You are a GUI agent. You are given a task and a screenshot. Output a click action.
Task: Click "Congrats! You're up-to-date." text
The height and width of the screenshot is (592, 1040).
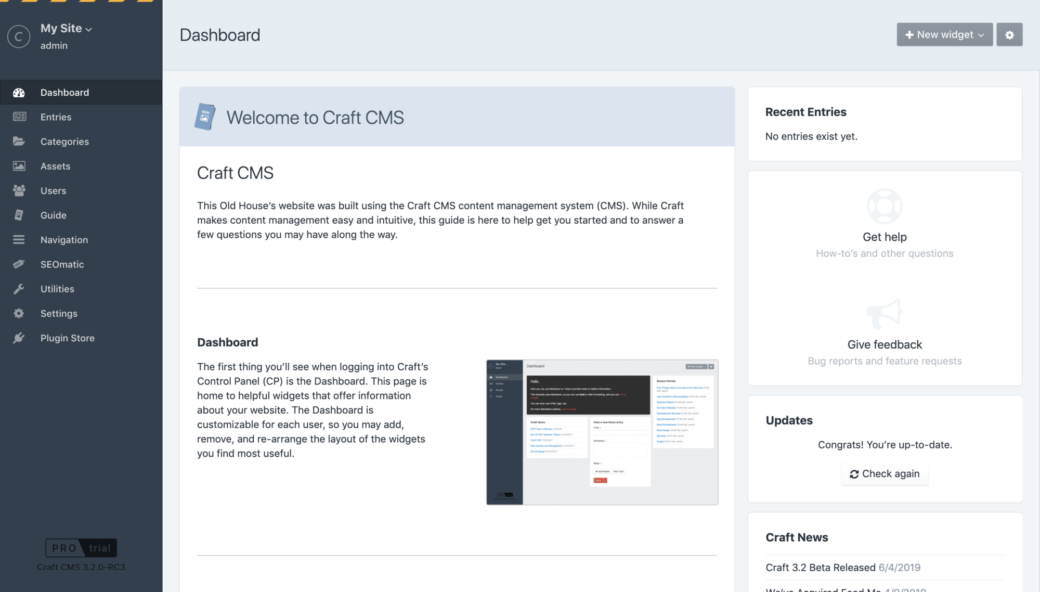884,445
